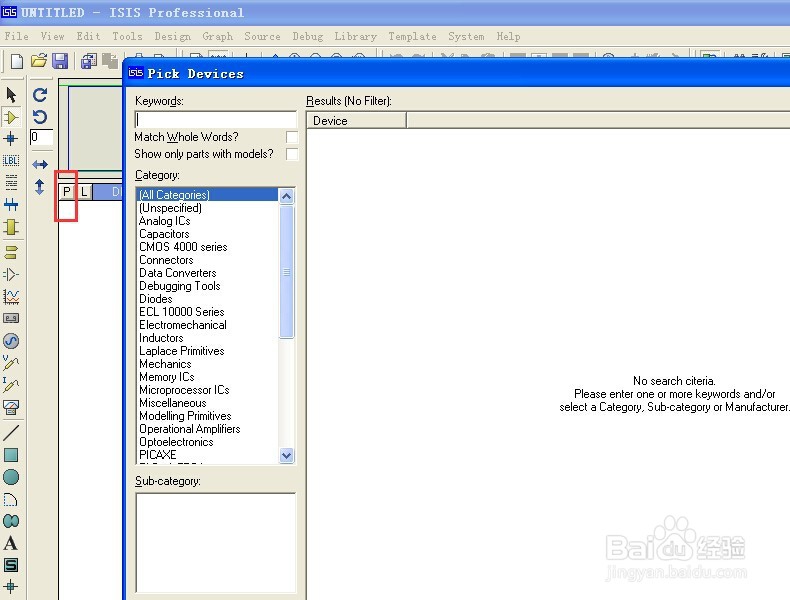Focus the Keywords search field
This screenshot has height=600, width=790.
pyautogui.click(x=216, y=120)
